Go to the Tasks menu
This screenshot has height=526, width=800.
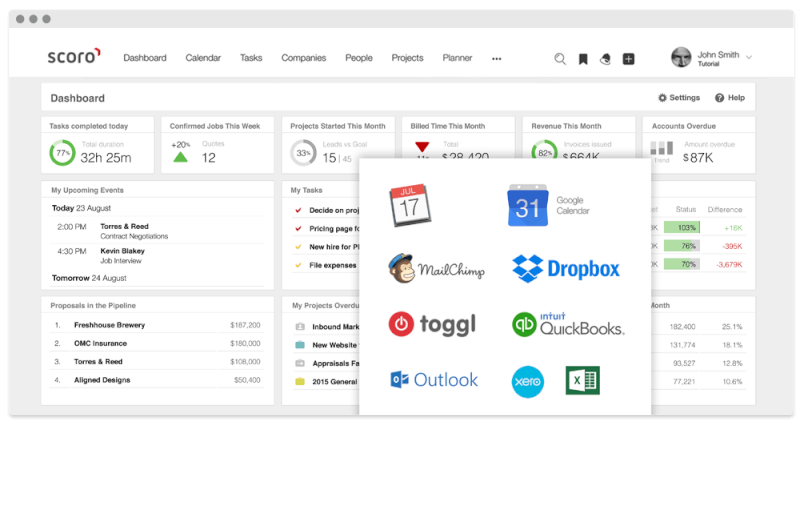click(251, 58)
